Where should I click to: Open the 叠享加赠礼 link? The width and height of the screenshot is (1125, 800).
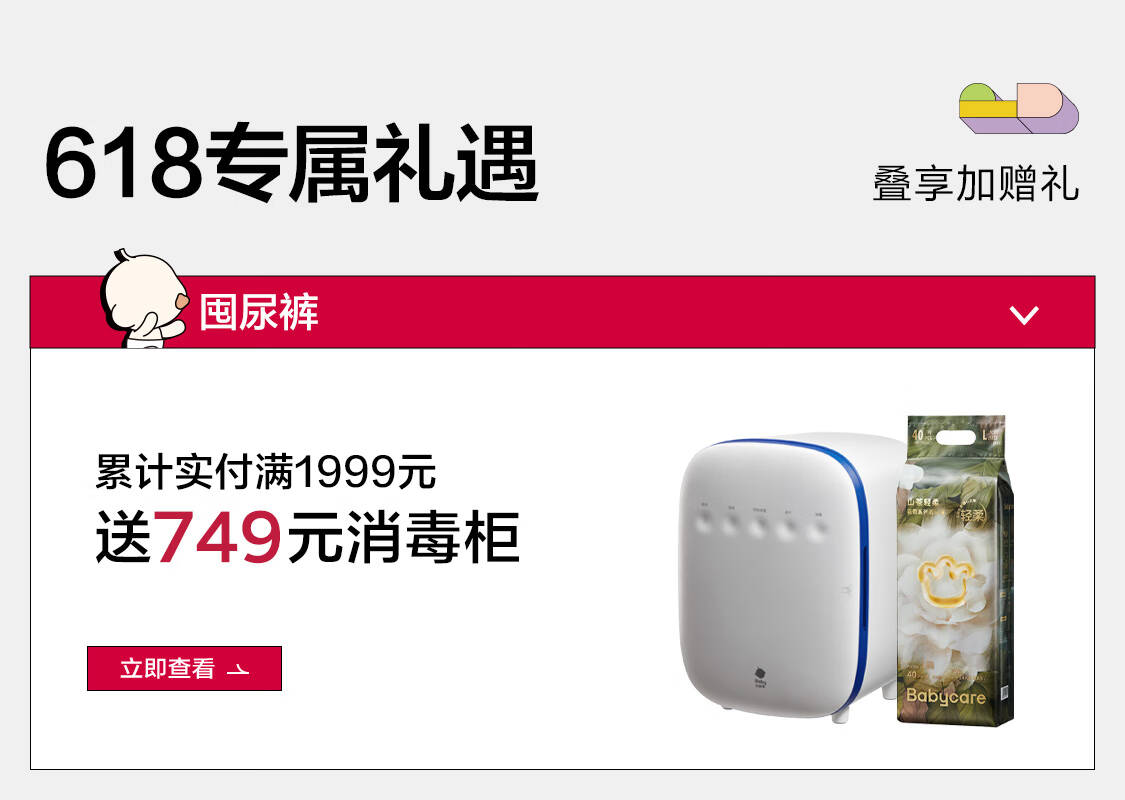click(976, 184)
